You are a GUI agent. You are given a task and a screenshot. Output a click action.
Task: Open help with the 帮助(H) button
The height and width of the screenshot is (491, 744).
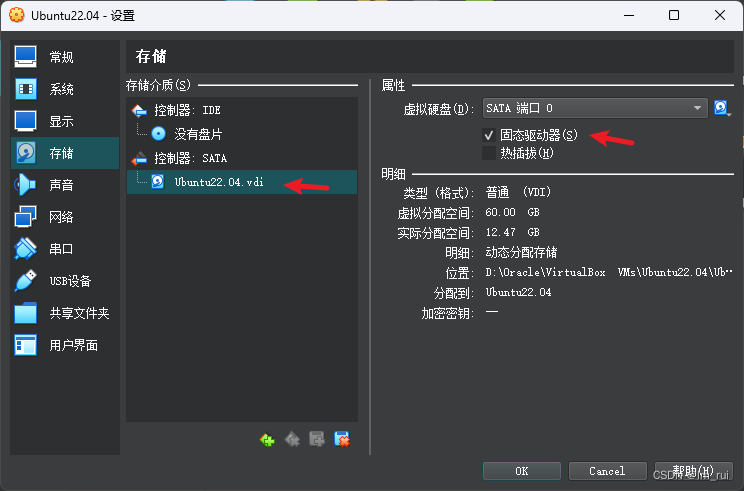coord(693,471)
